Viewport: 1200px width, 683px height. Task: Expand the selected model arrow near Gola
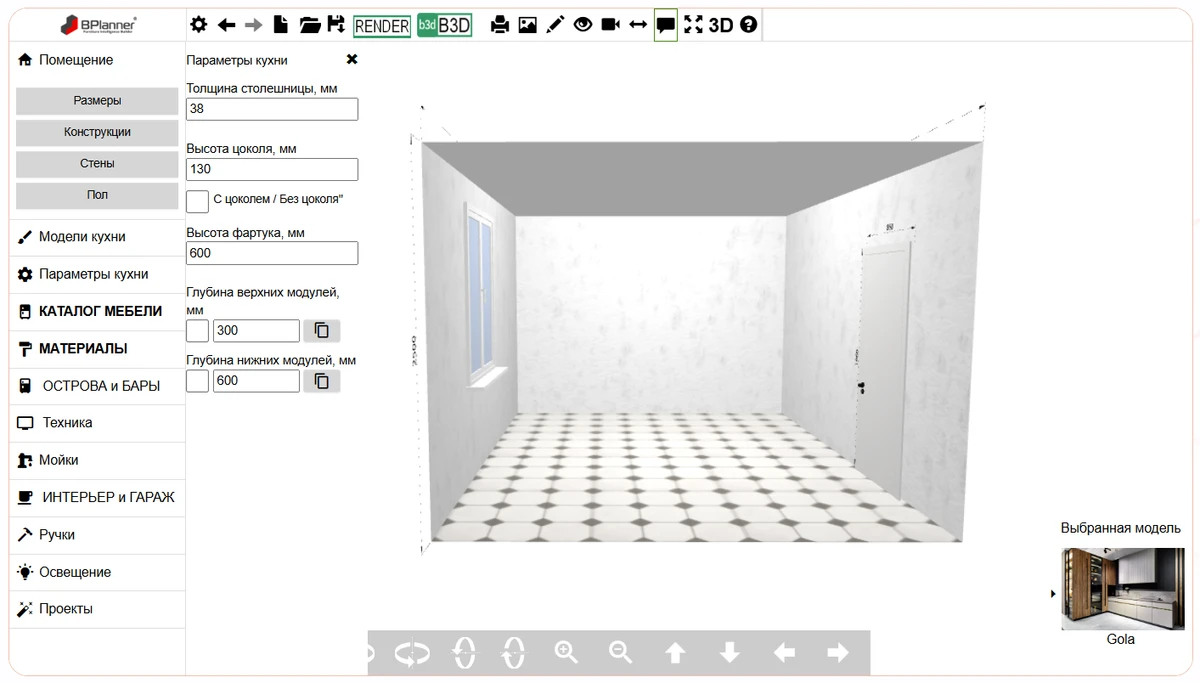coord(1053,594)
